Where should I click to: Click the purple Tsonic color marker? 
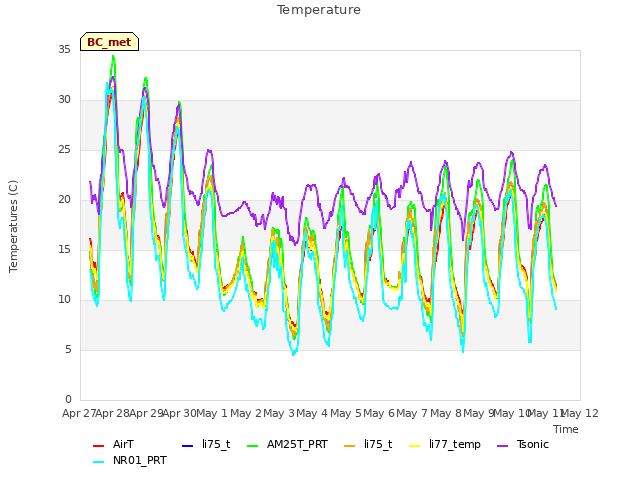pos(503,446)
